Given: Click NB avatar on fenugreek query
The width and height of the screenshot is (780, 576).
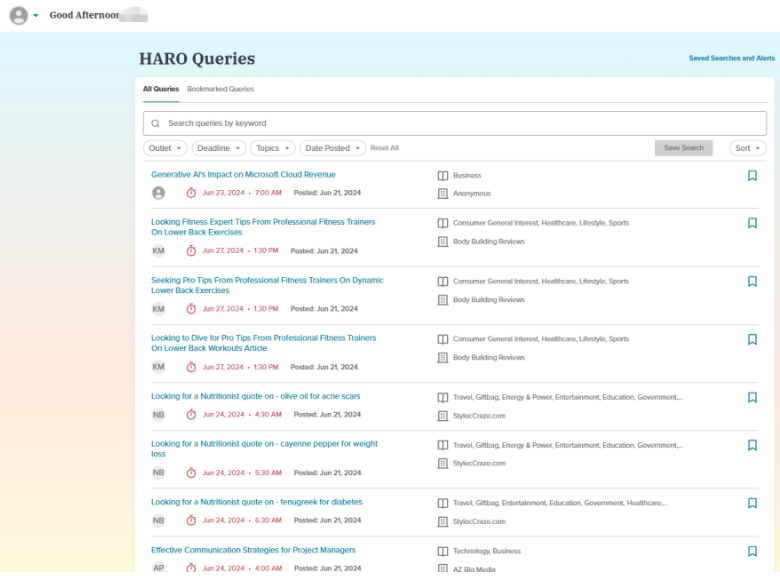Looking at the screenshot, I should tap(159, 521).
